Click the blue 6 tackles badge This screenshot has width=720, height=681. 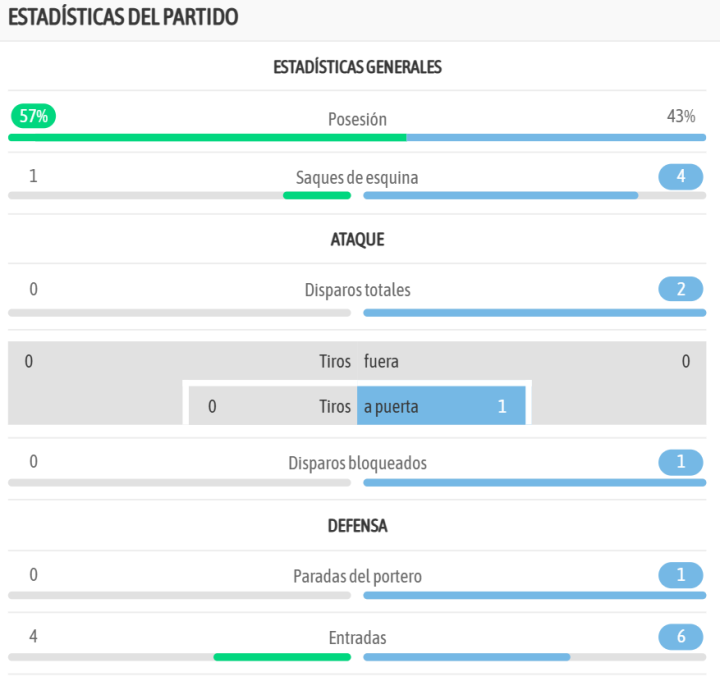(x=681, y=638)
